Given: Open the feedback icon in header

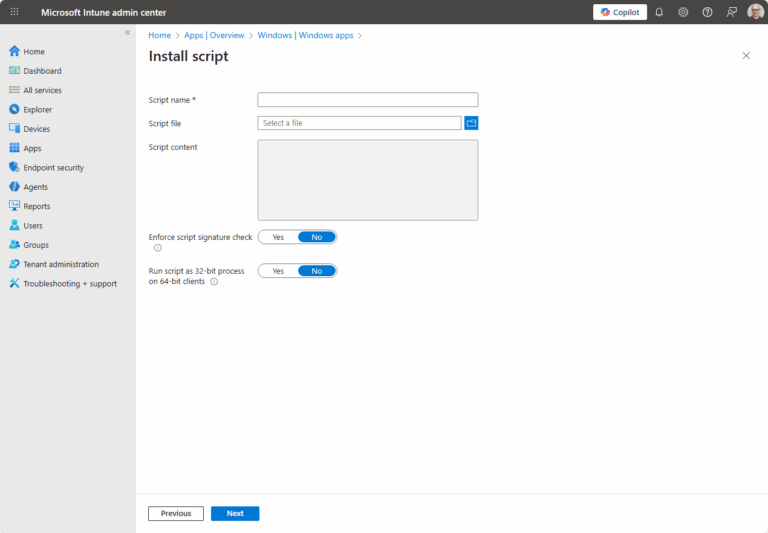Looking at the screenshot, I should pyautogui.click(x=731, y=12).
